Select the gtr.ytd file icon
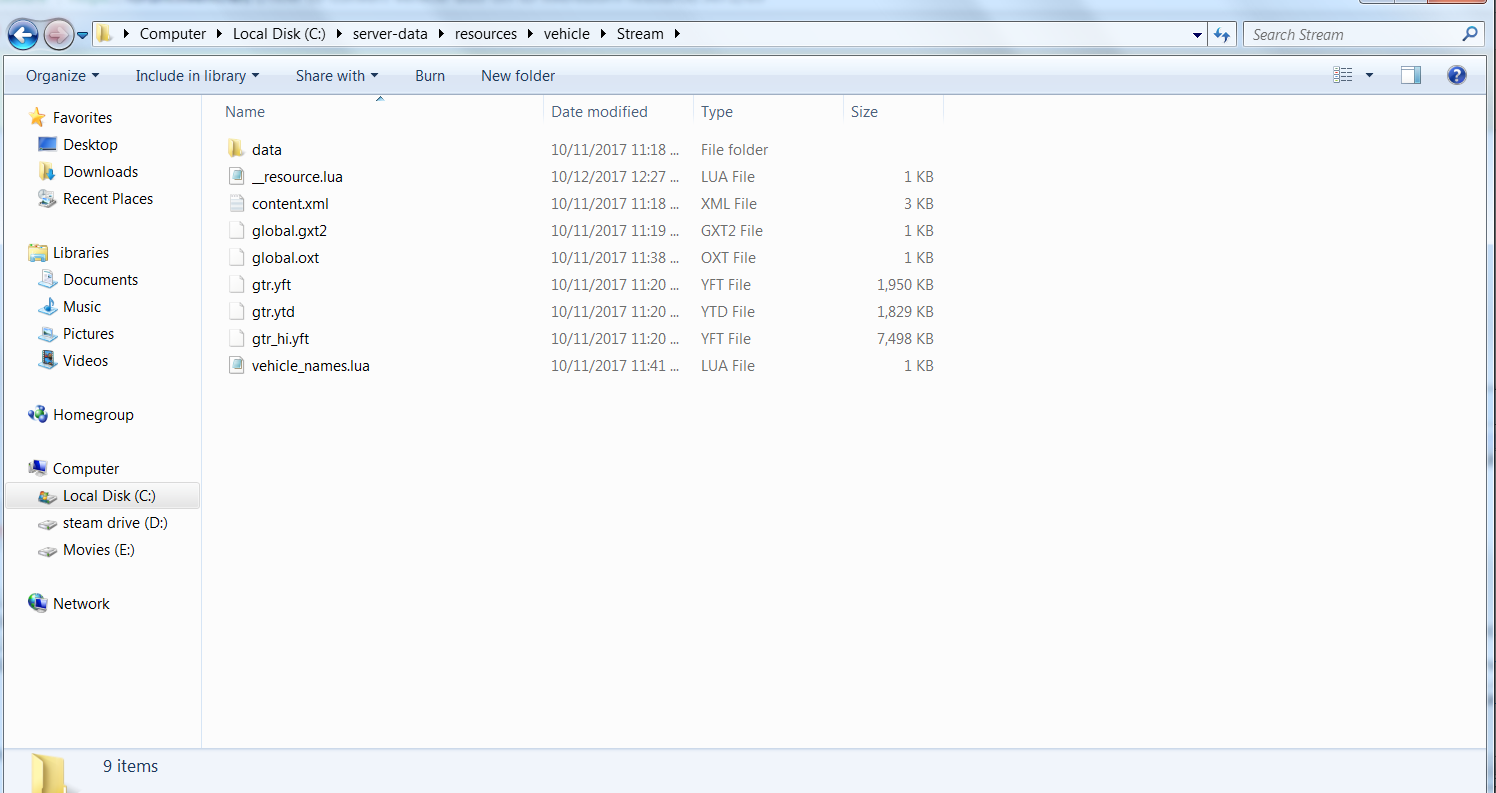The height and width of the screenshot is (793, 1496). click(236, 311)
